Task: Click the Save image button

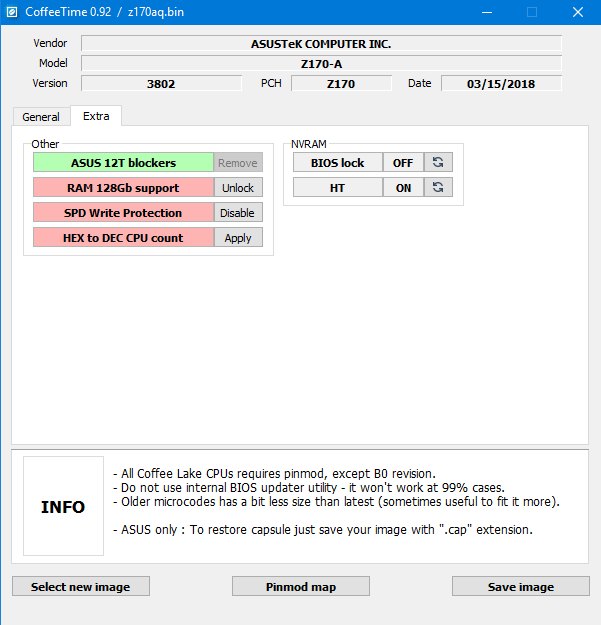Action: point(520,586)
